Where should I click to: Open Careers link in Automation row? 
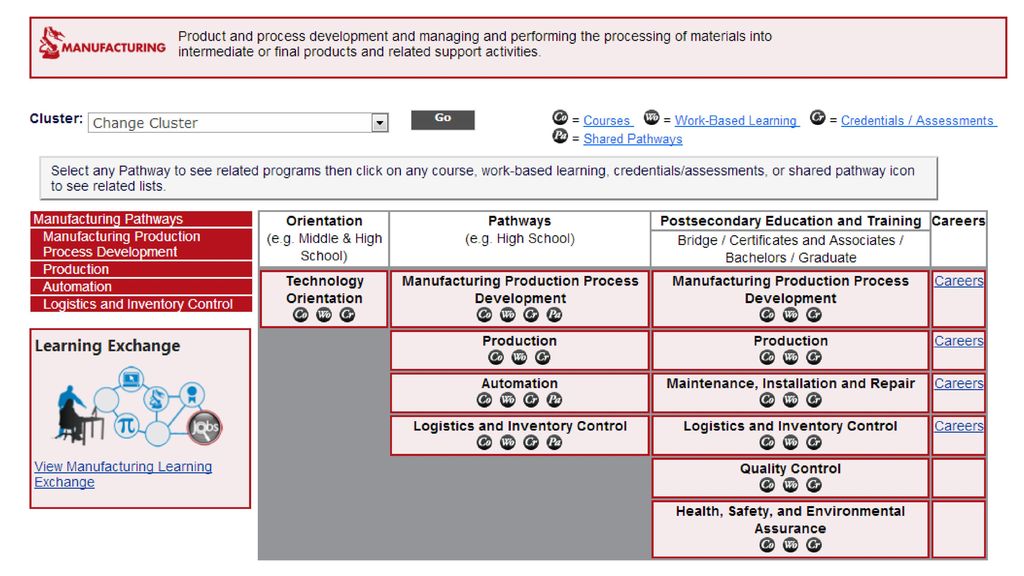[958, 383]
